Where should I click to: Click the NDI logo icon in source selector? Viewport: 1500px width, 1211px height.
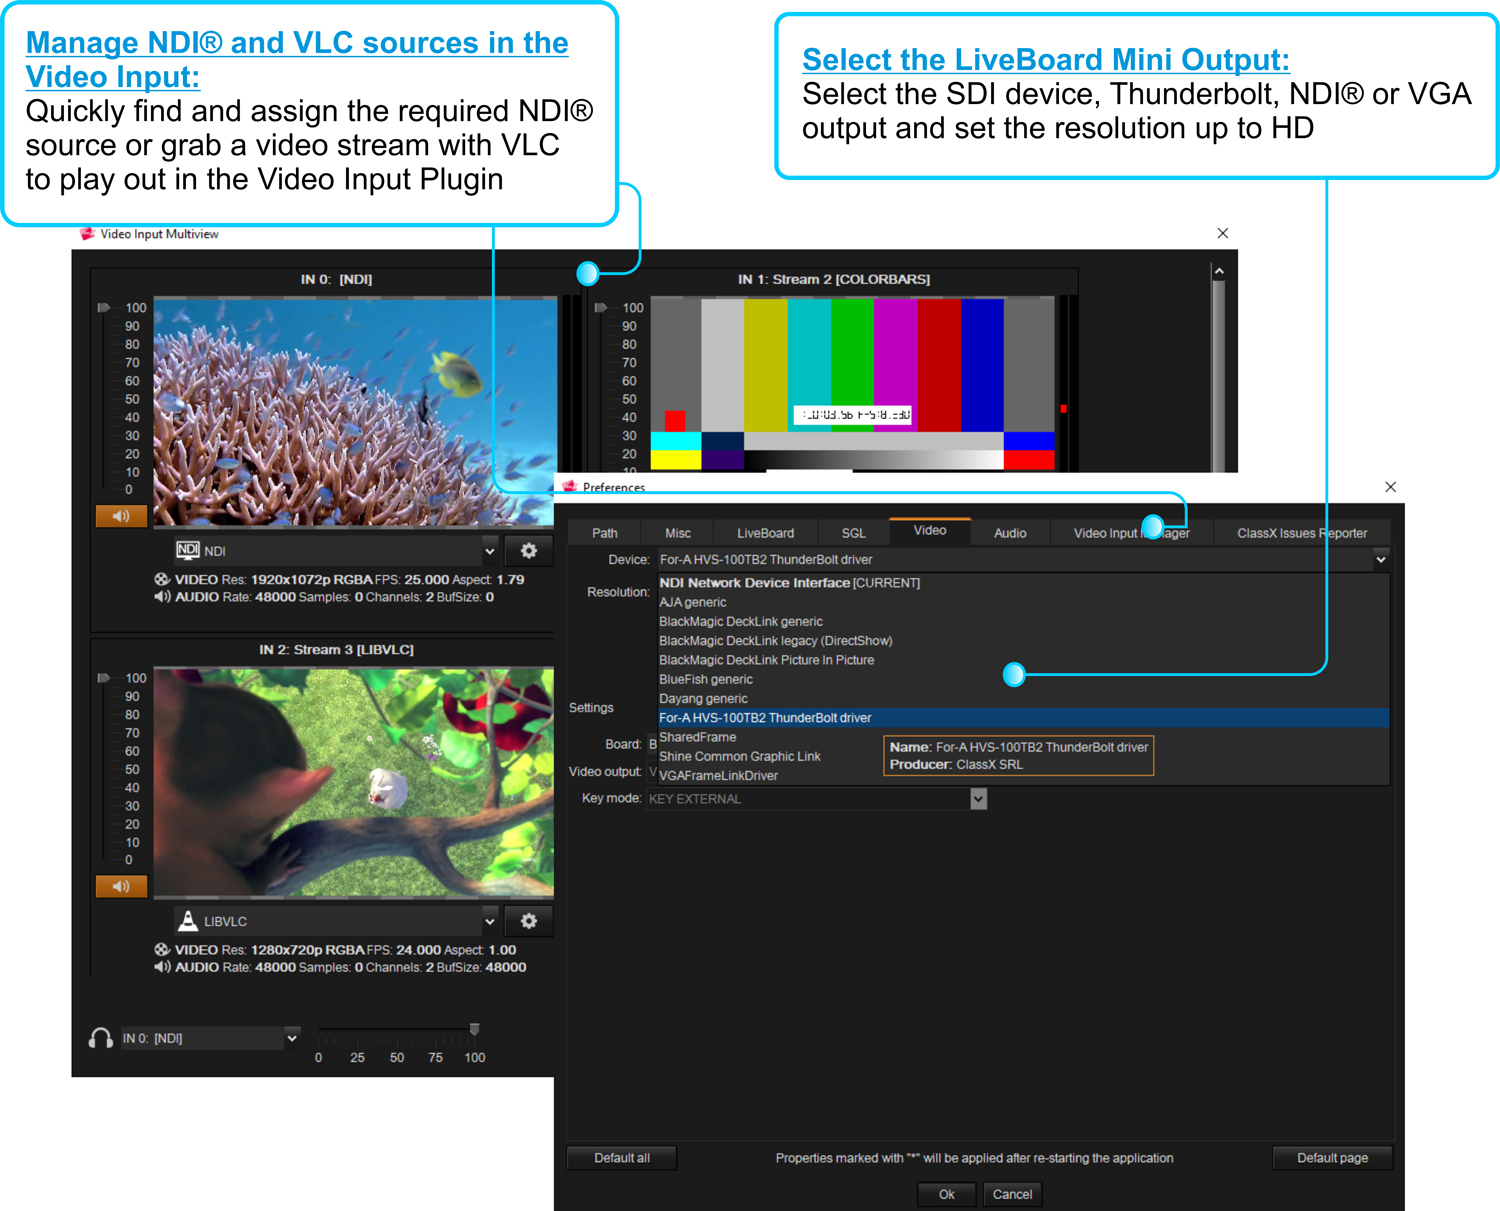click(x=188, y=551)
